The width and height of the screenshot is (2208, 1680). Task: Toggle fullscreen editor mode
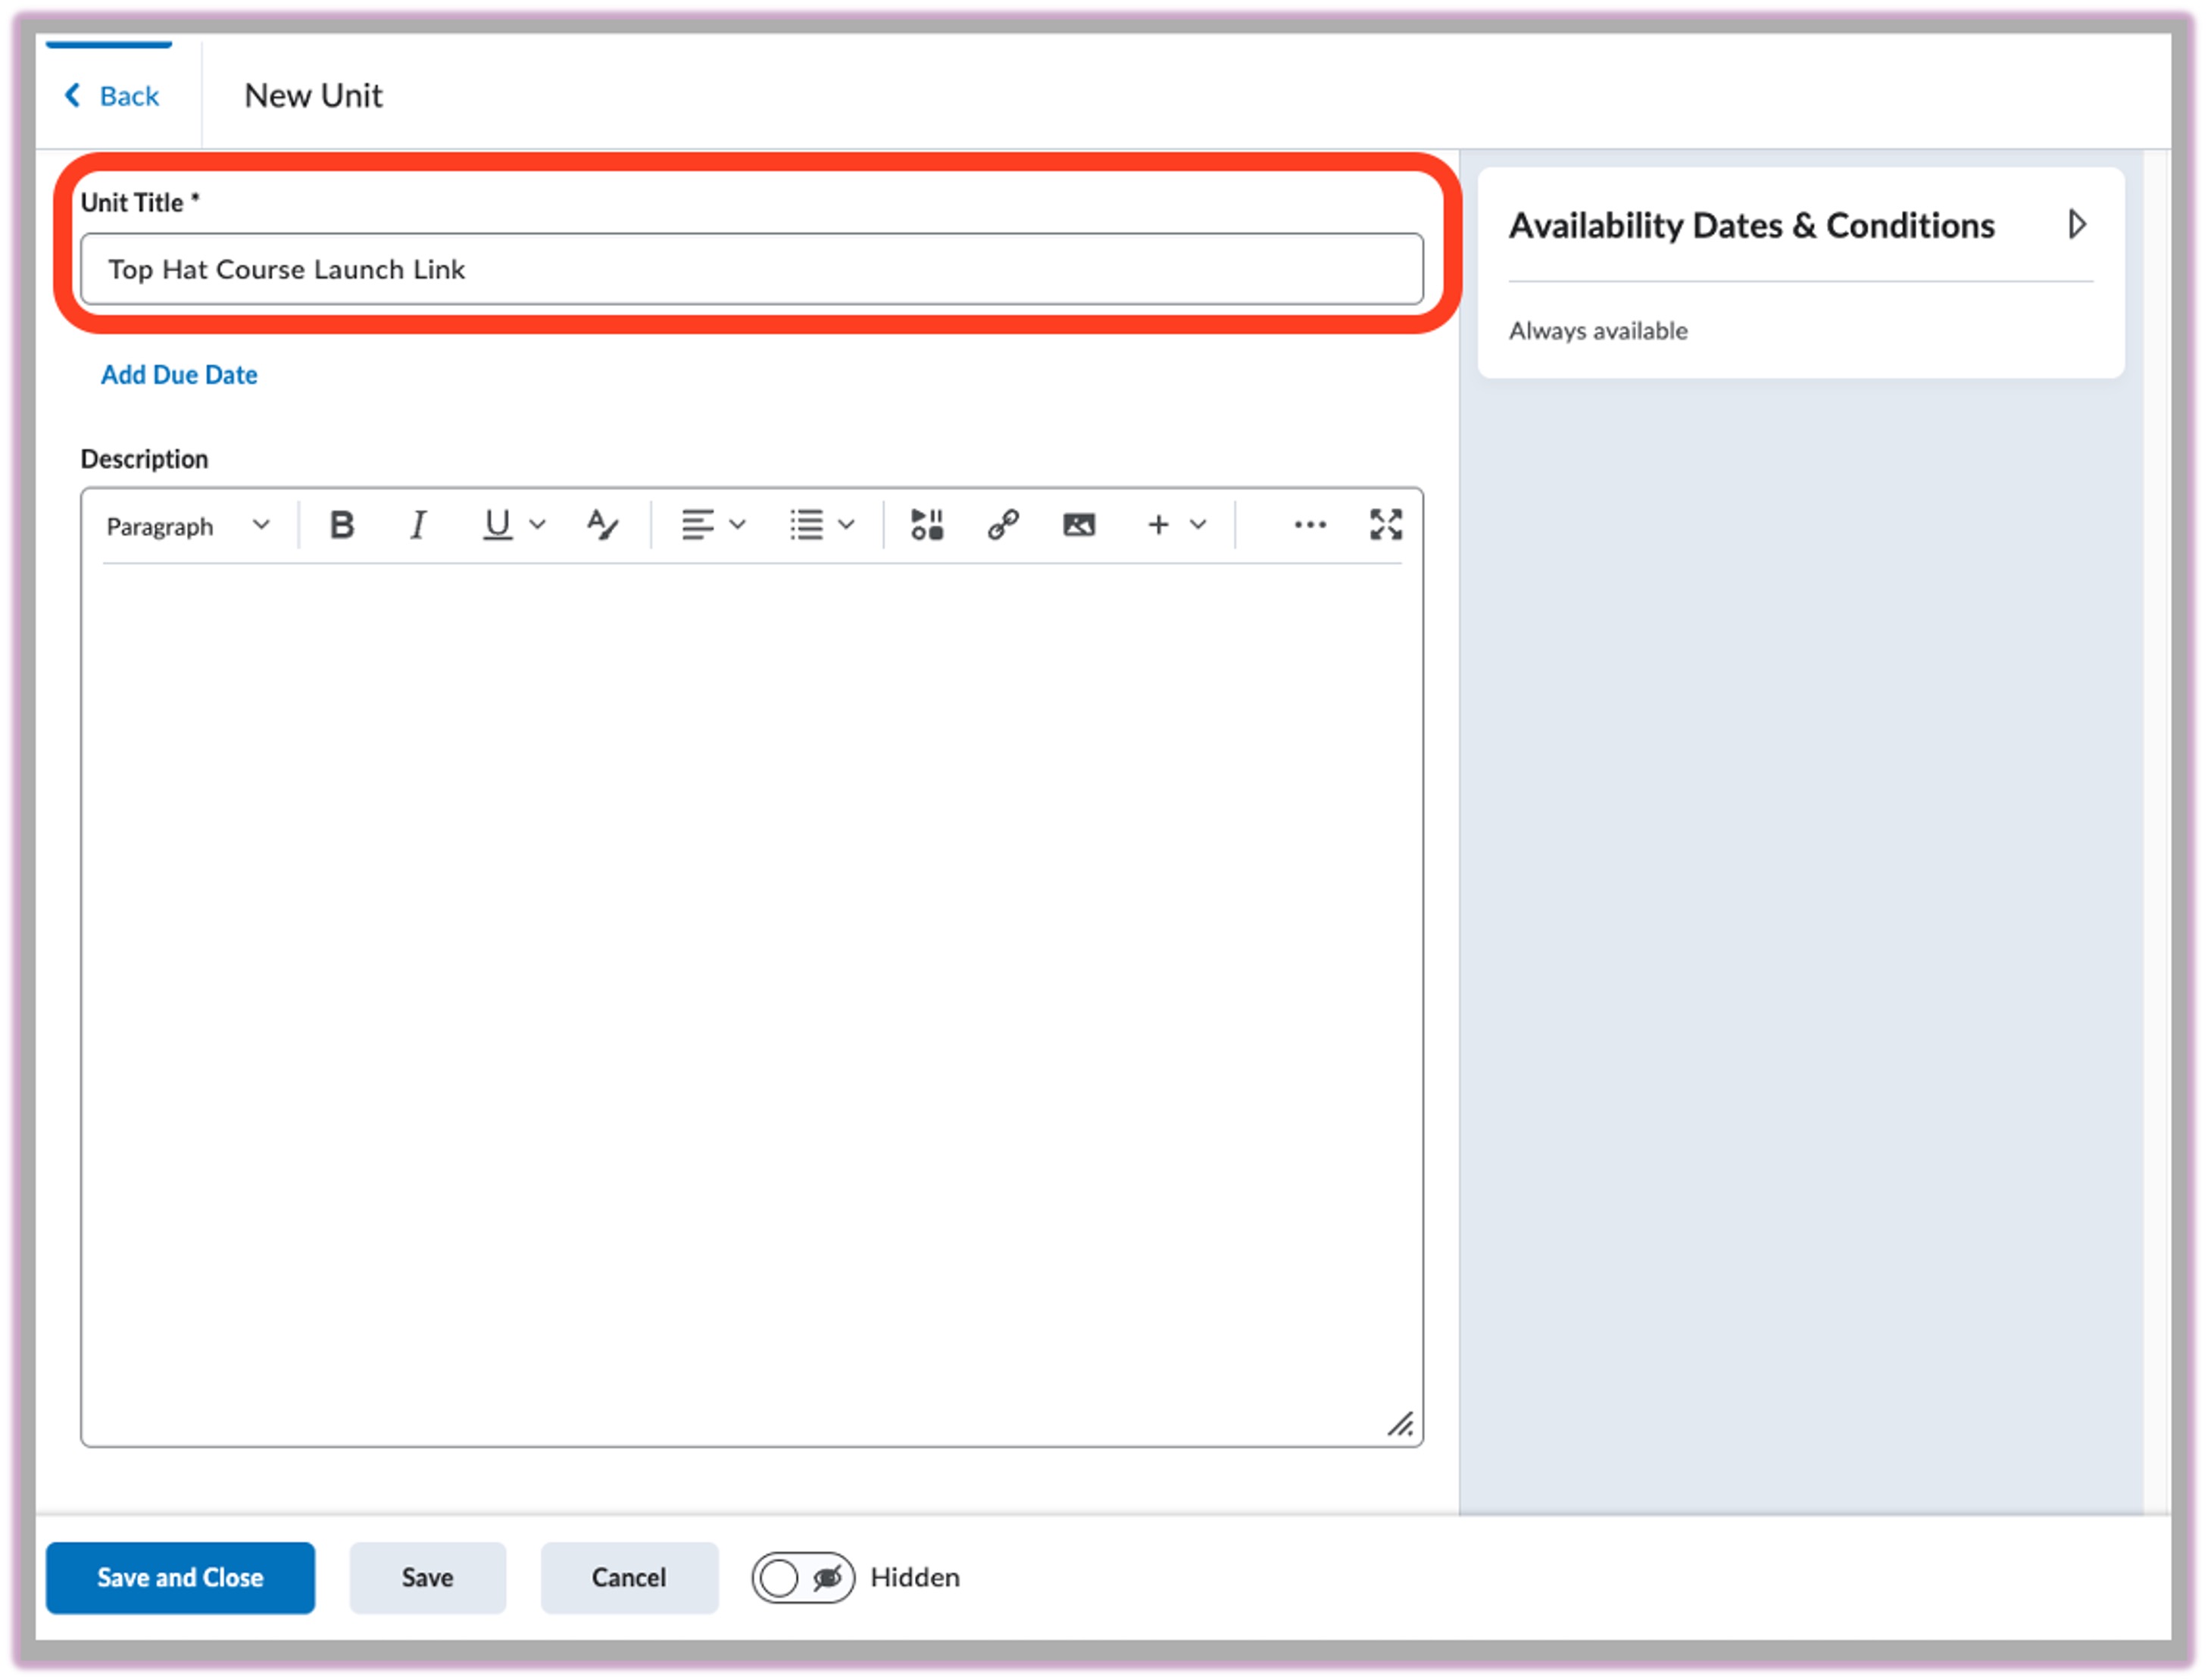point(1385,524)
